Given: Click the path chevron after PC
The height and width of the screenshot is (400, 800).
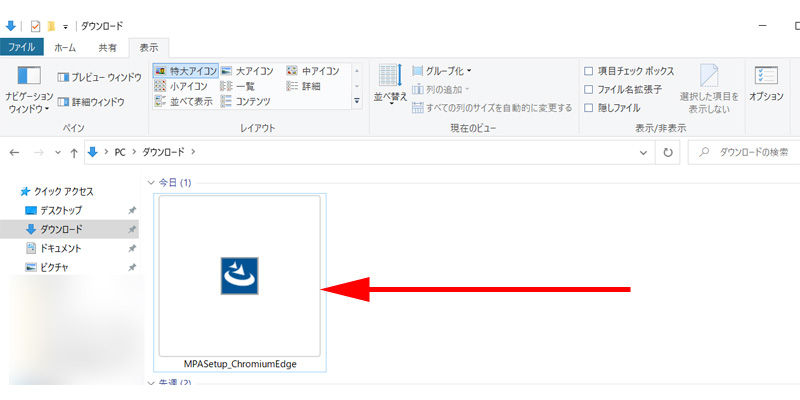Looking at the screenshot, I should (x=134, y=152).
